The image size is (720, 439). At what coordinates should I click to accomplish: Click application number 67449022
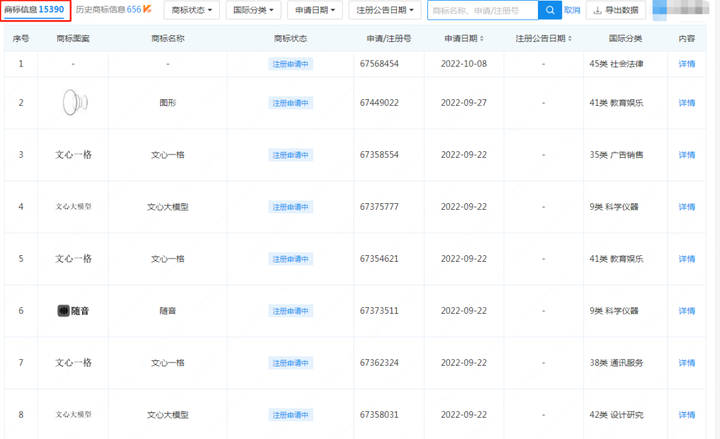(x=379, y=103)
